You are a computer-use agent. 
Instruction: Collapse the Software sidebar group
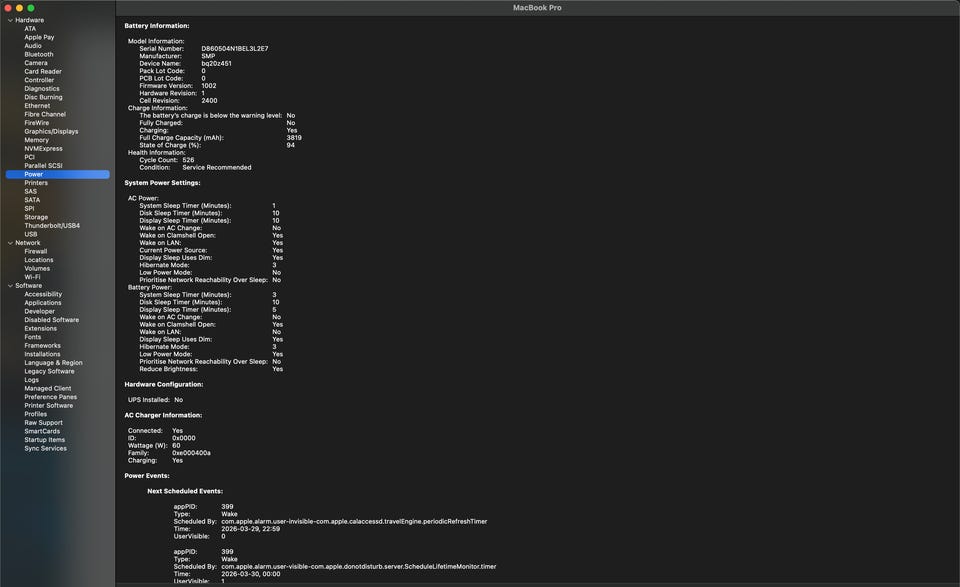tap(10, 286)
